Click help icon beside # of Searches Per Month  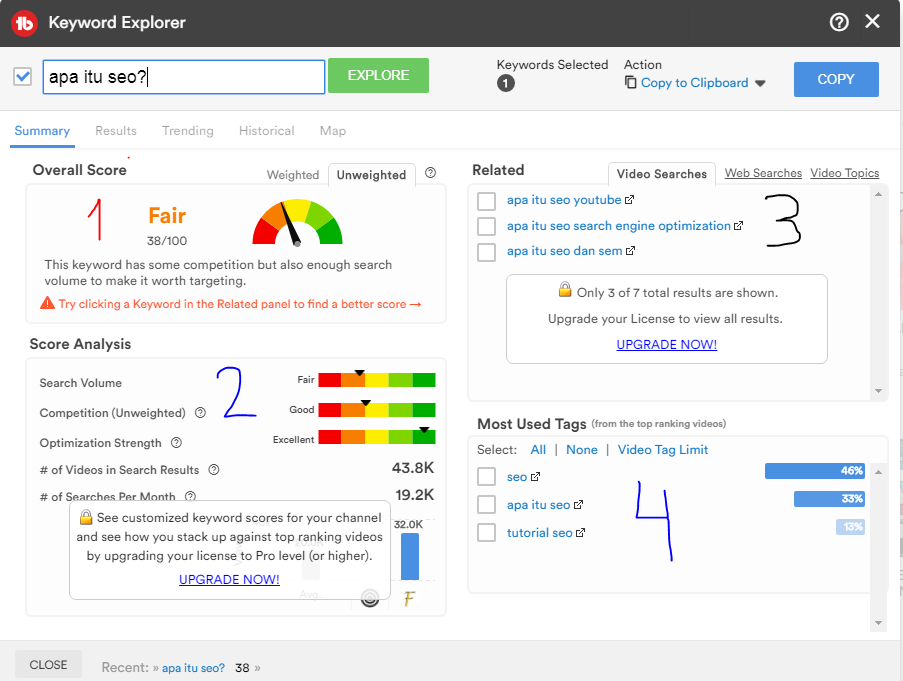[x=191, y=496]
